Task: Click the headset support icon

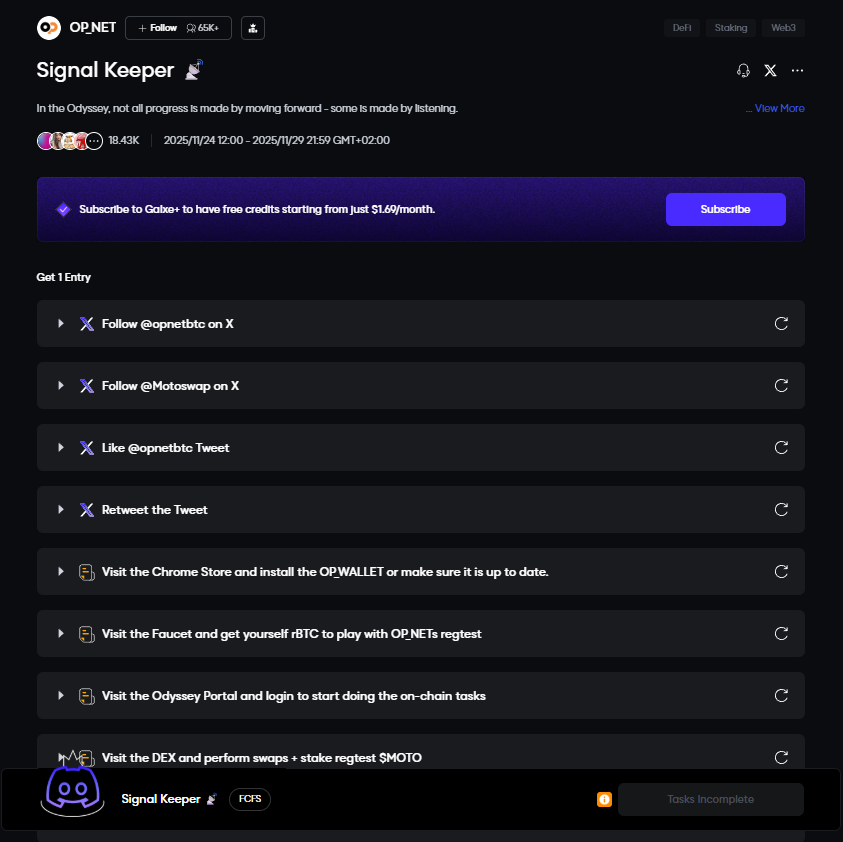Action: pos(743,71)
